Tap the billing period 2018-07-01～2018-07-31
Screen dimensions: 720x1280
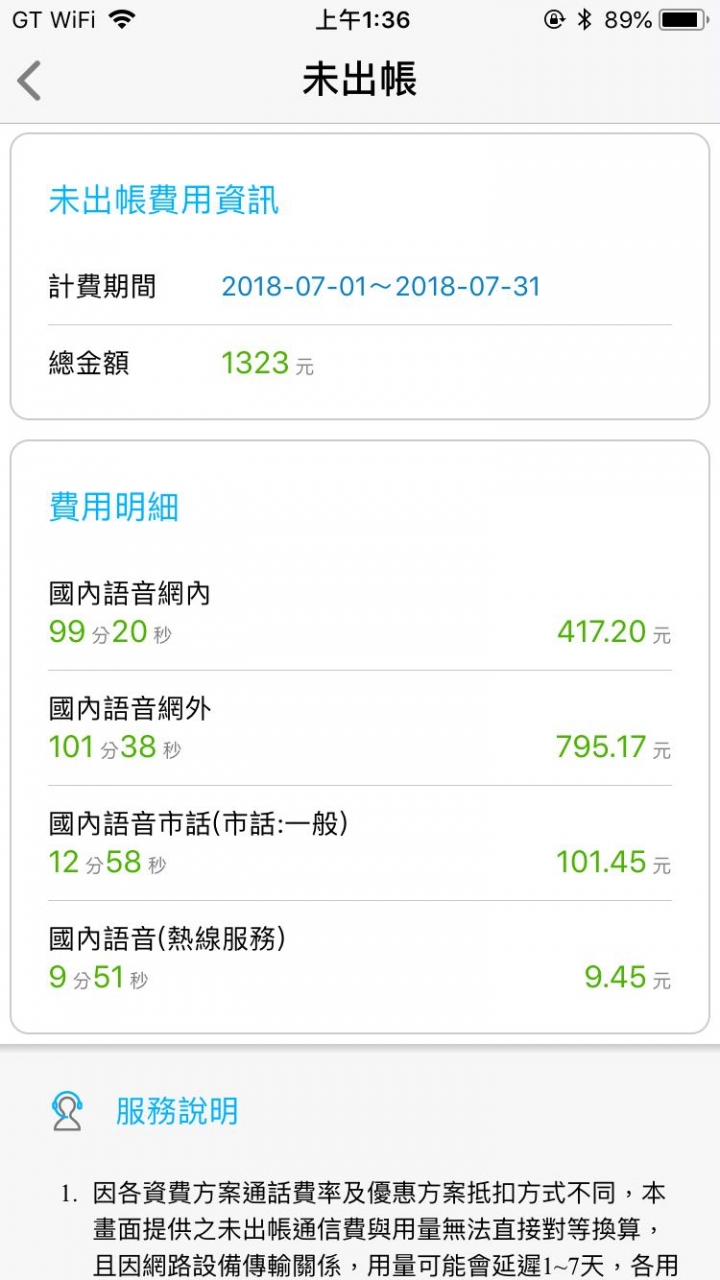(381, 287)
